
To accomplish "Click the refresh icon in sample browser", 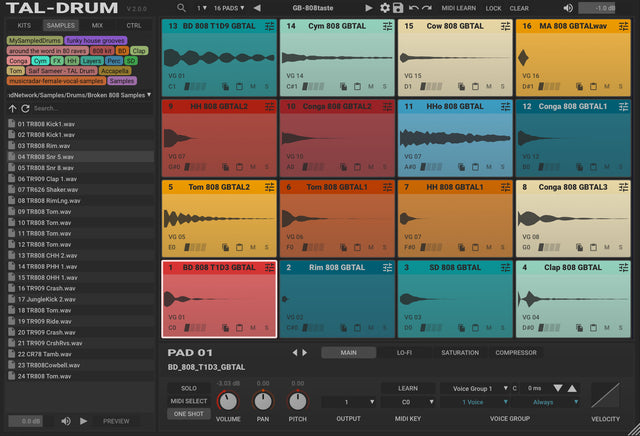I will coord(26,108).
